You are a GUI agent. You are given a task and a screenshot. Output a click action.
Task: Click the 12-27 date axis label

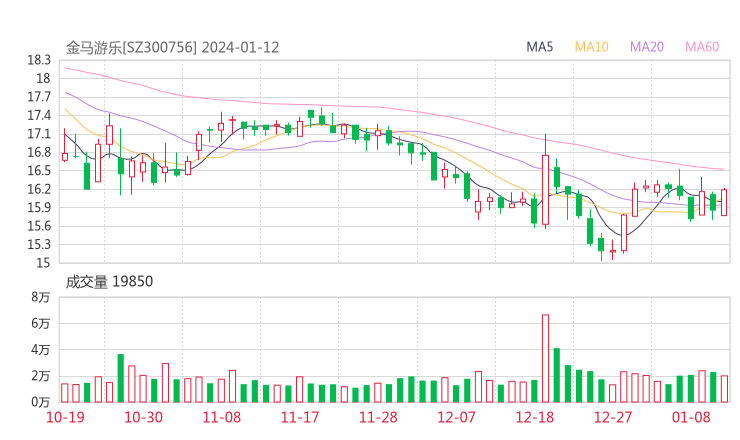click(x=613, y=417)
